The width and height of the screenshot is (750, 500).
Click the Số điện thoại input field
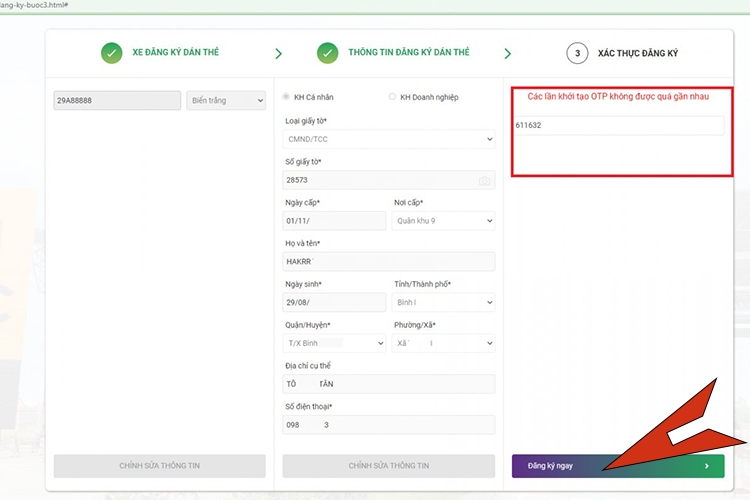(x=389, y=425)
